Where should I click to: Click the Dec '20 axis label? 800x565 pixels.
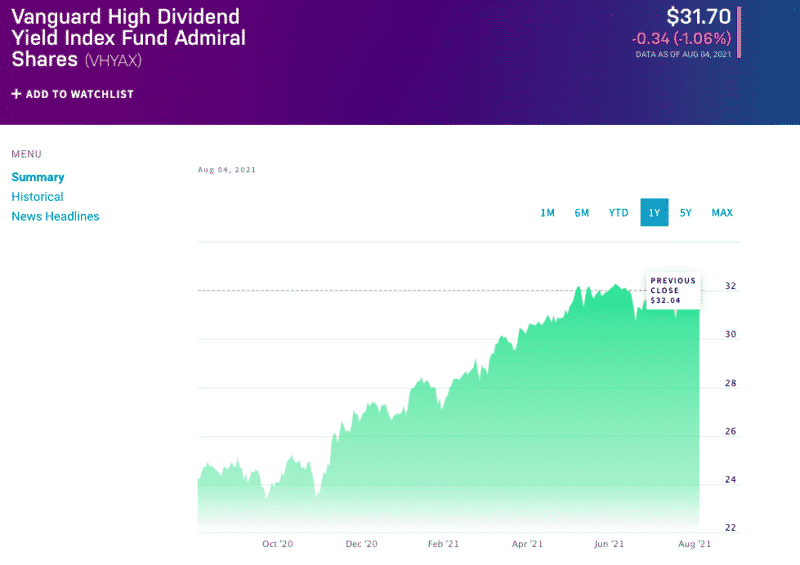pyautogui.click(x=361, y=544)
